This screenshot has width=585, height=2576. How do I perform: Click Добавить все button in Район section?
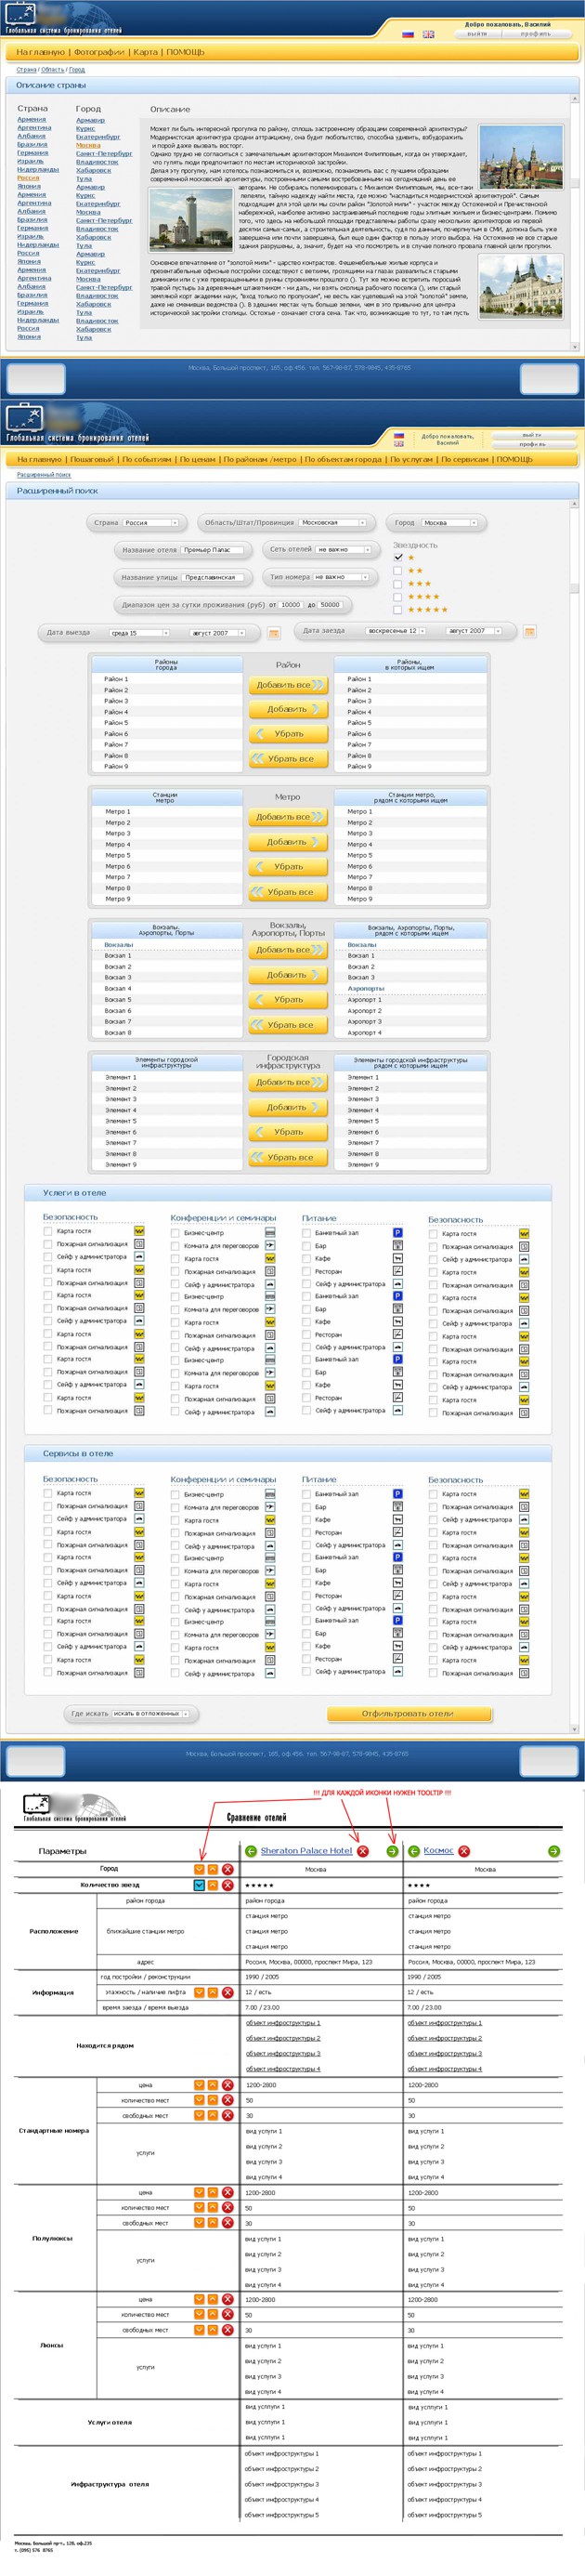pyautogui.click(x=288, y=685)
